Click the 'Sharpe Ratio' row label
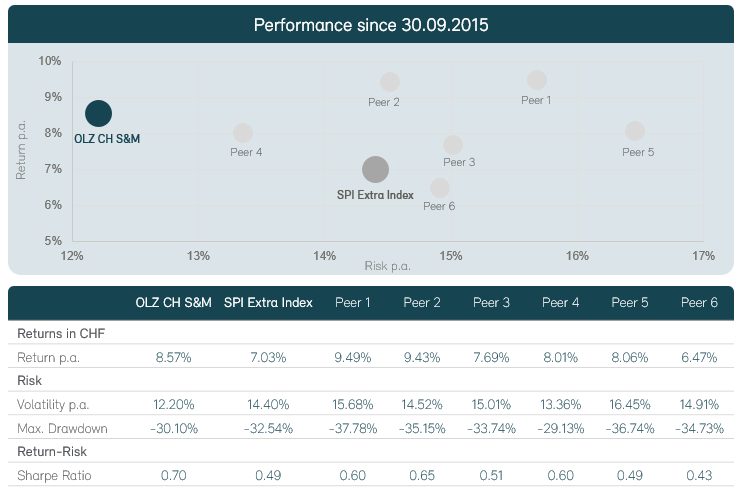Image resolution: width=743 pixels, height=496 pixels. (x=54, y=475)
